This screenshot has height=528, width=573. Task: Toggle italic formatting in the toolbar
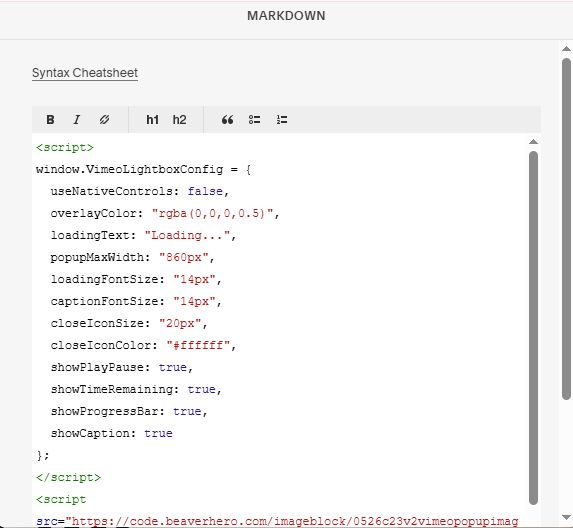coord(77,119)
